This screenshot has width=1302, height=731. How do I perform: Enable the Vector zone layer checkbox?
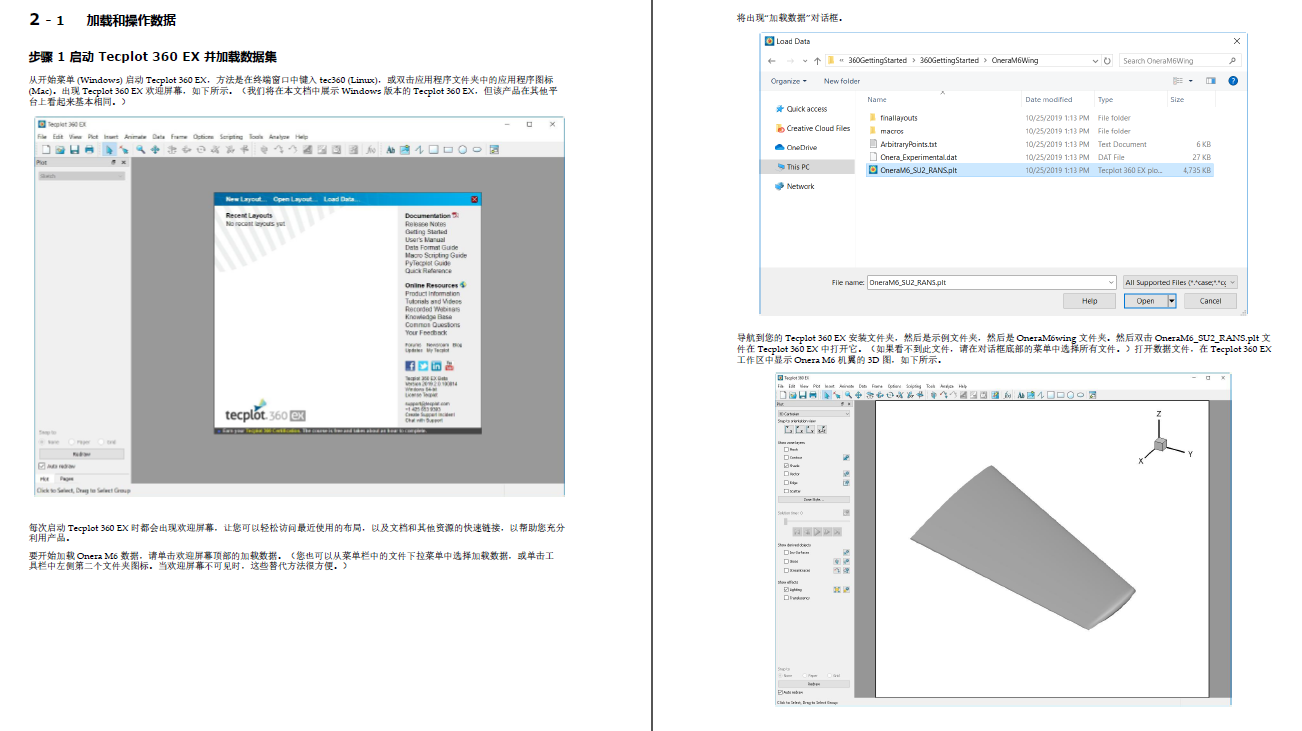787,474
